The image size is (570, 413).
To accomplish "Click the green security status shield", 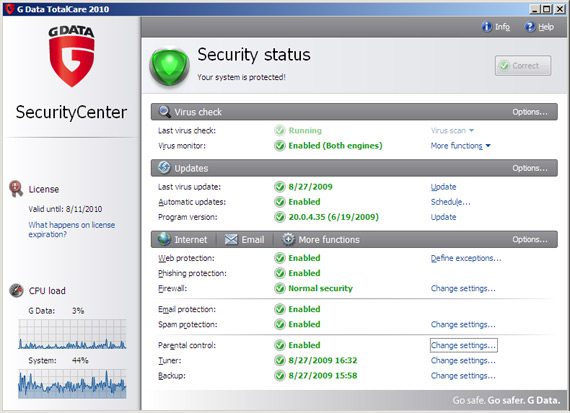I will tap(169, 67).
